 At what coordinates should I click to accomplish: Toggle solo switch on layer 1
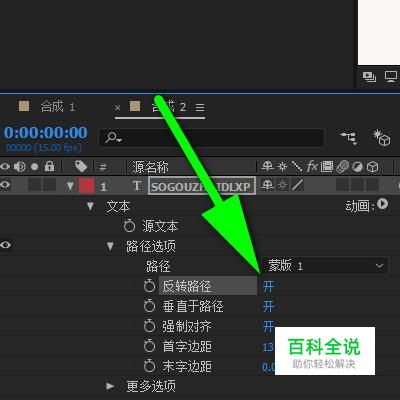[x=34, y=185]
